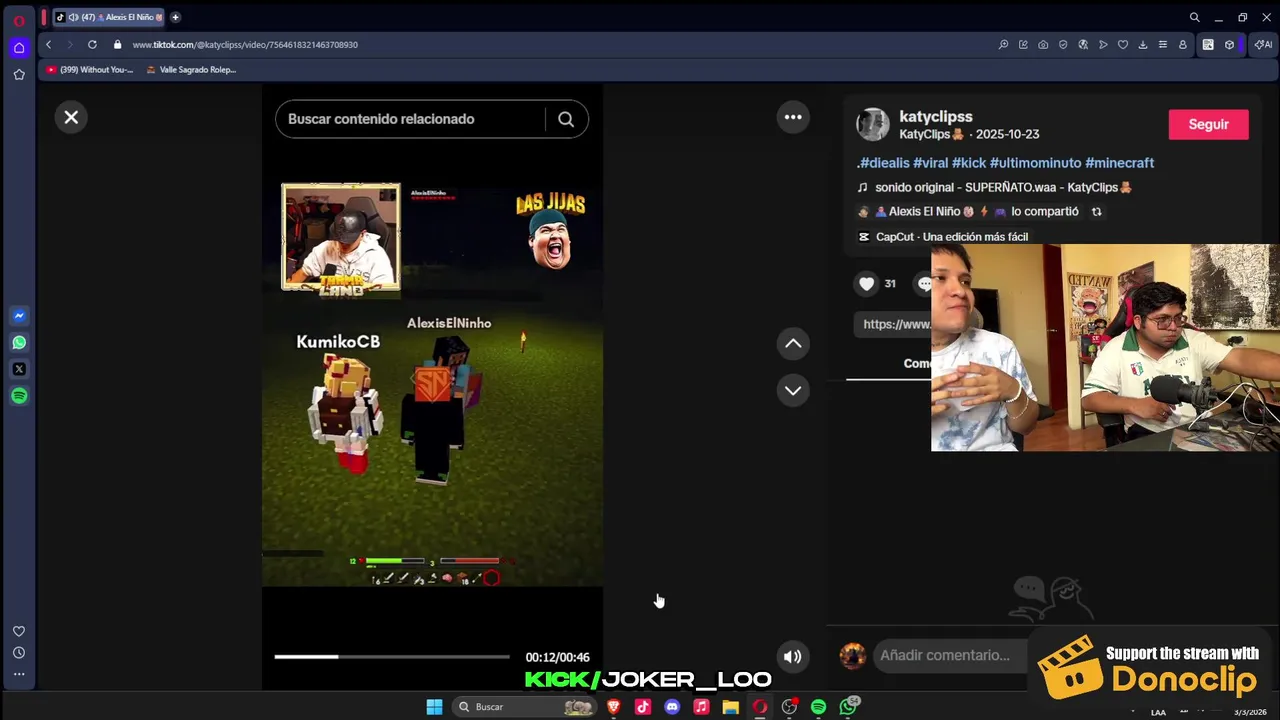Viewport: 1280px width, 720px height.
Task: Mute the tab using its audio speaker icon
Action: 73,17
